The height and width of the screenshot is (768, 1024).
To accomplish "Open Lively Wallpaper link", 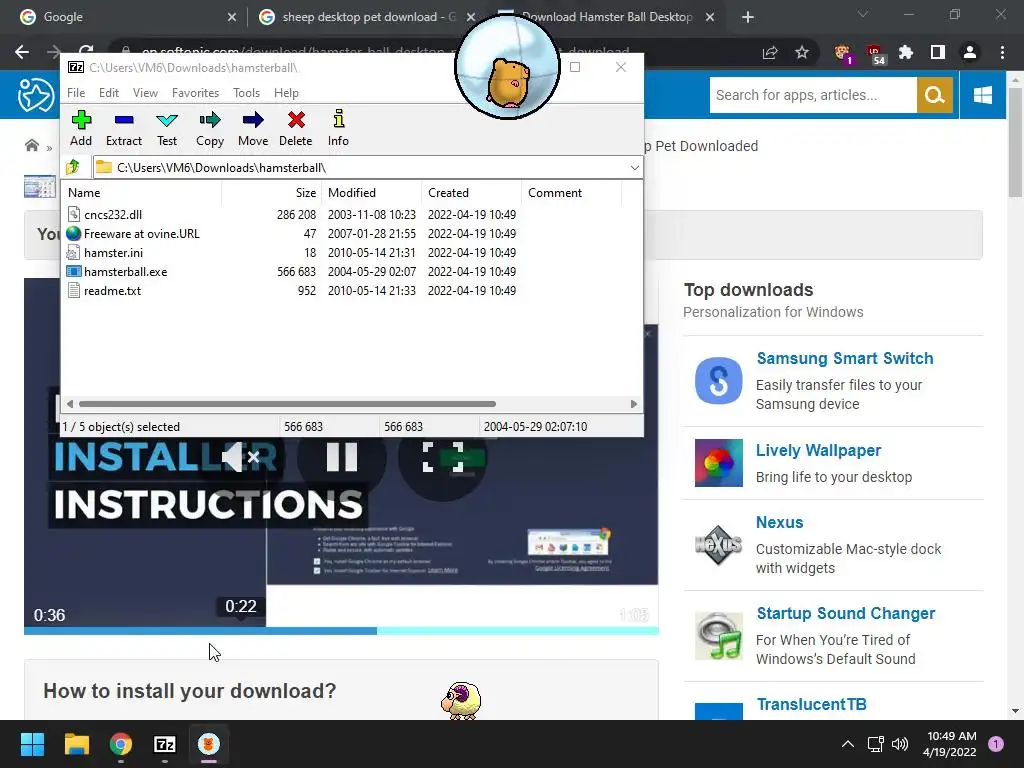I will [818, 451].
